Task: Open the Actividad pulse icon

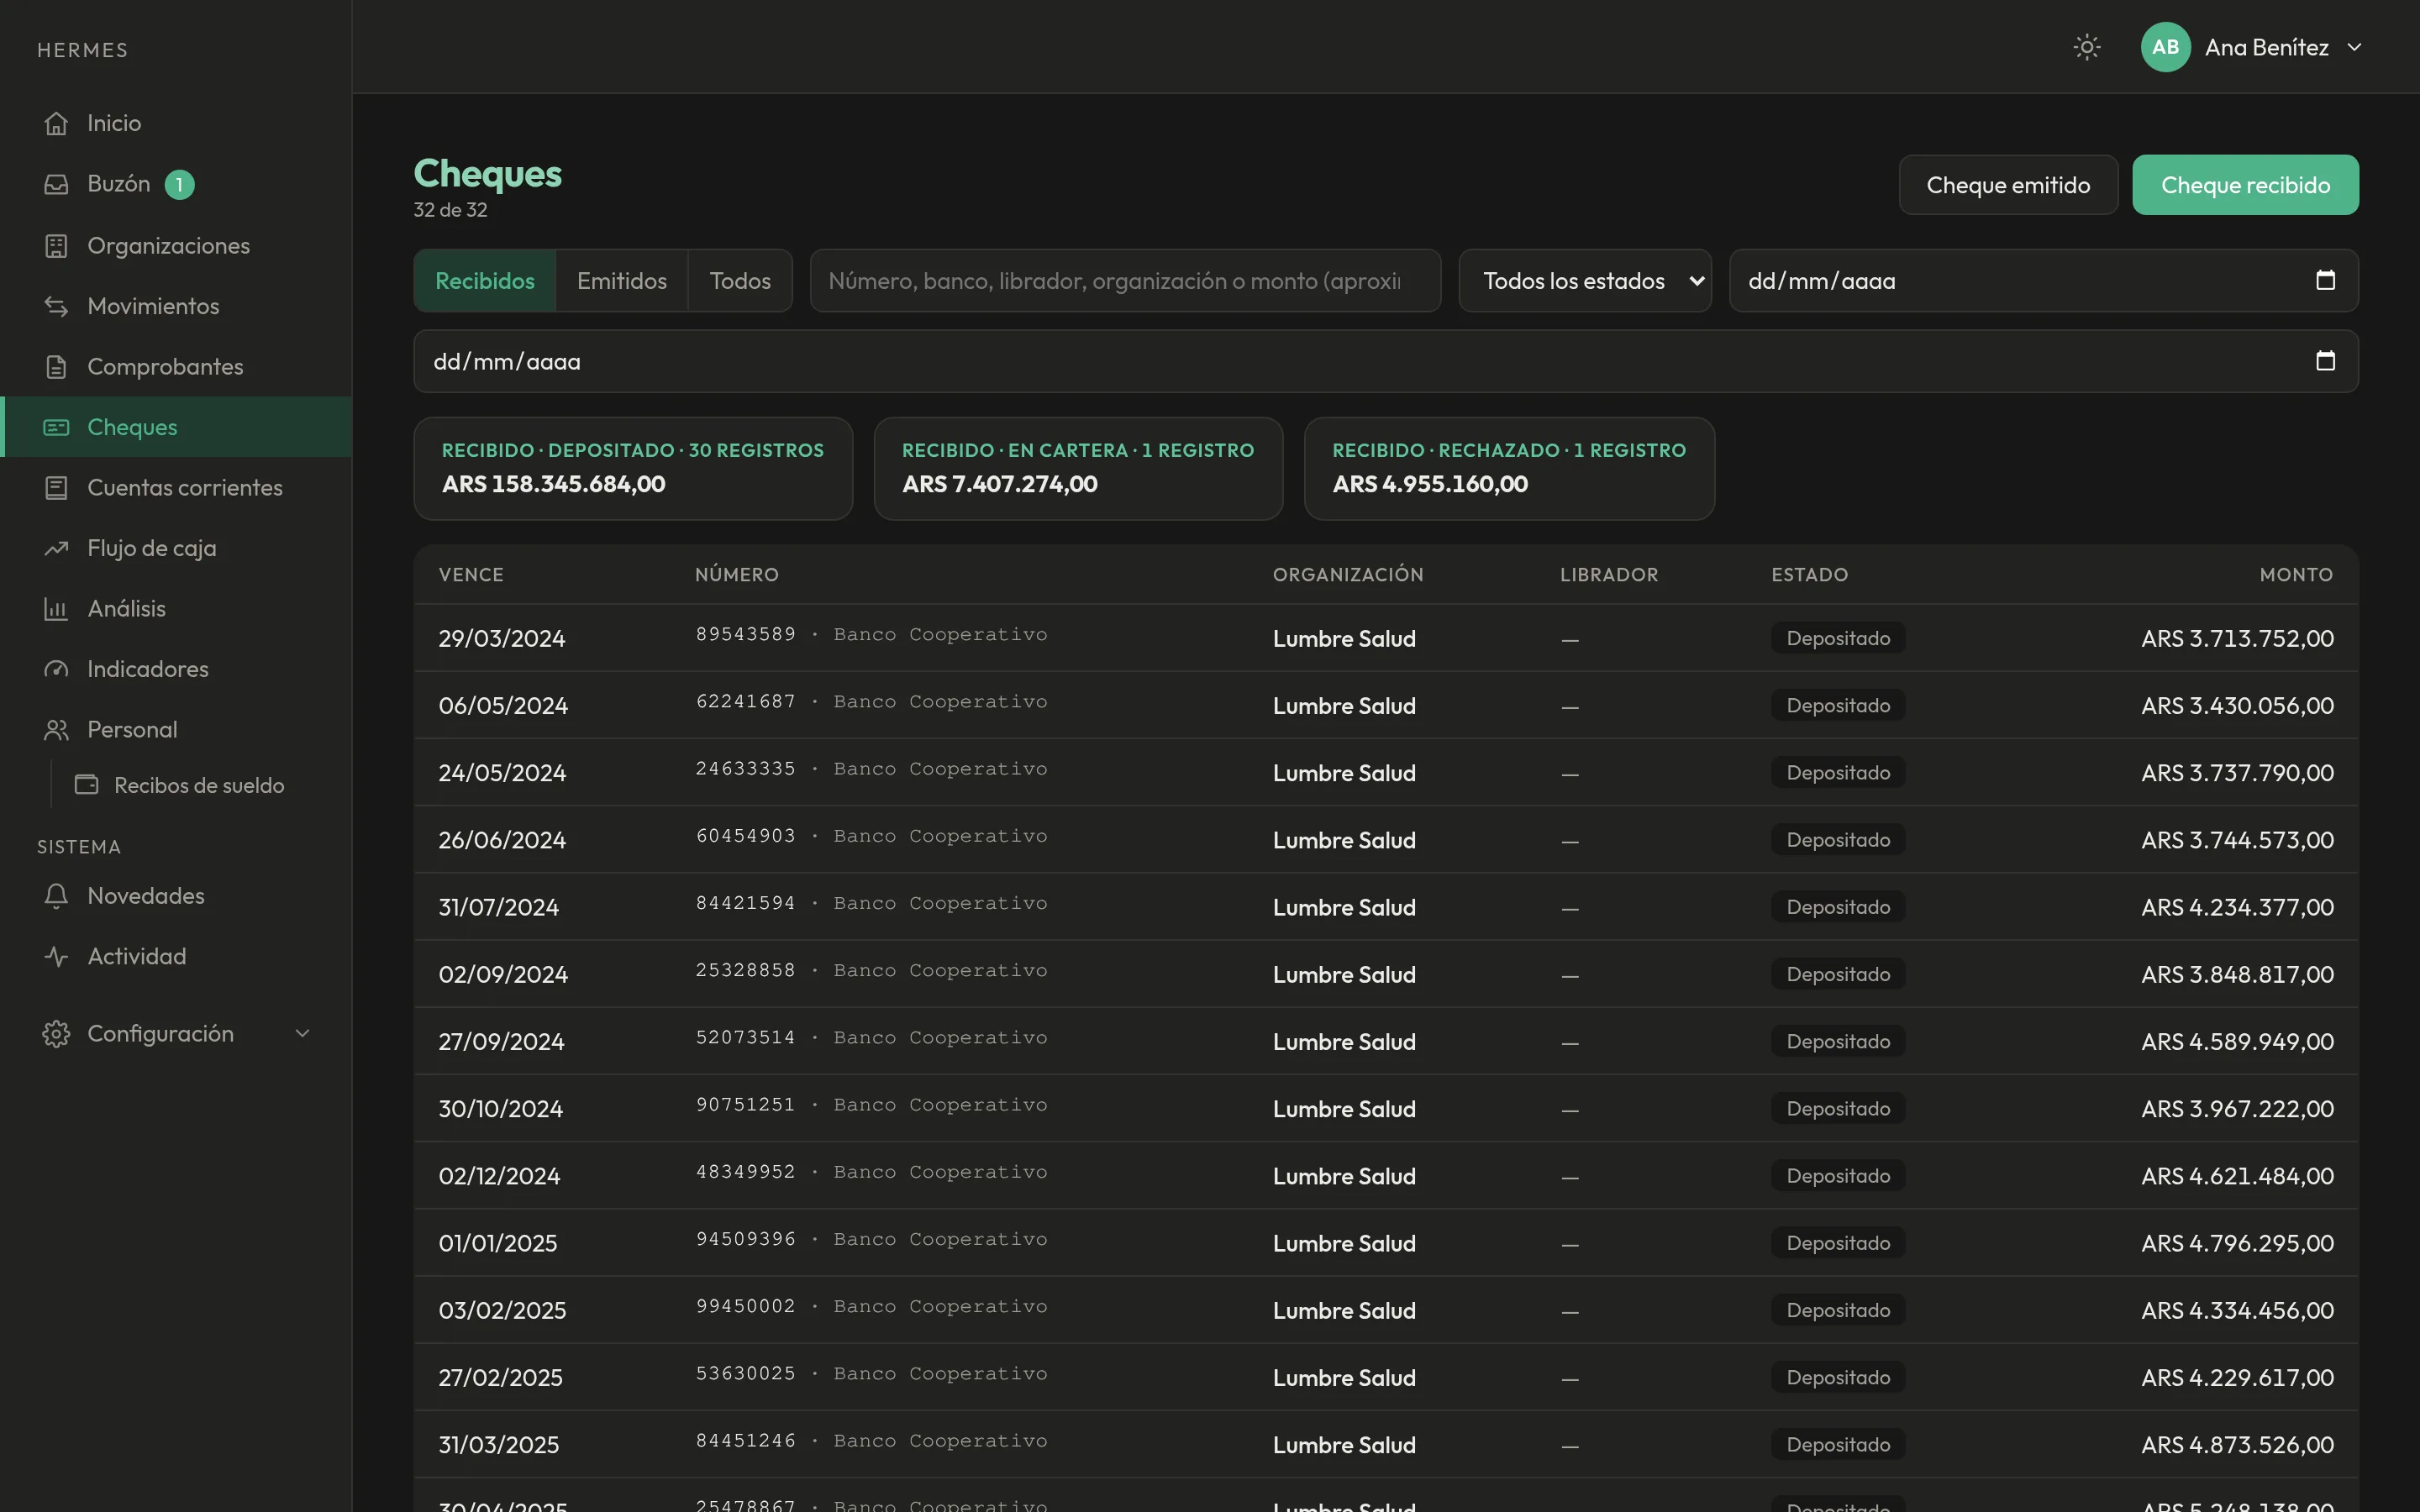Action: tap(56, 956)
